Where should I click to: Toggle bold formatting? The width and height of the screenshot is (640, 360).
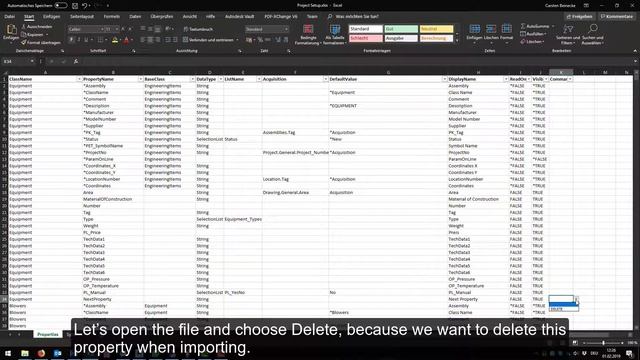click(71, 40)
